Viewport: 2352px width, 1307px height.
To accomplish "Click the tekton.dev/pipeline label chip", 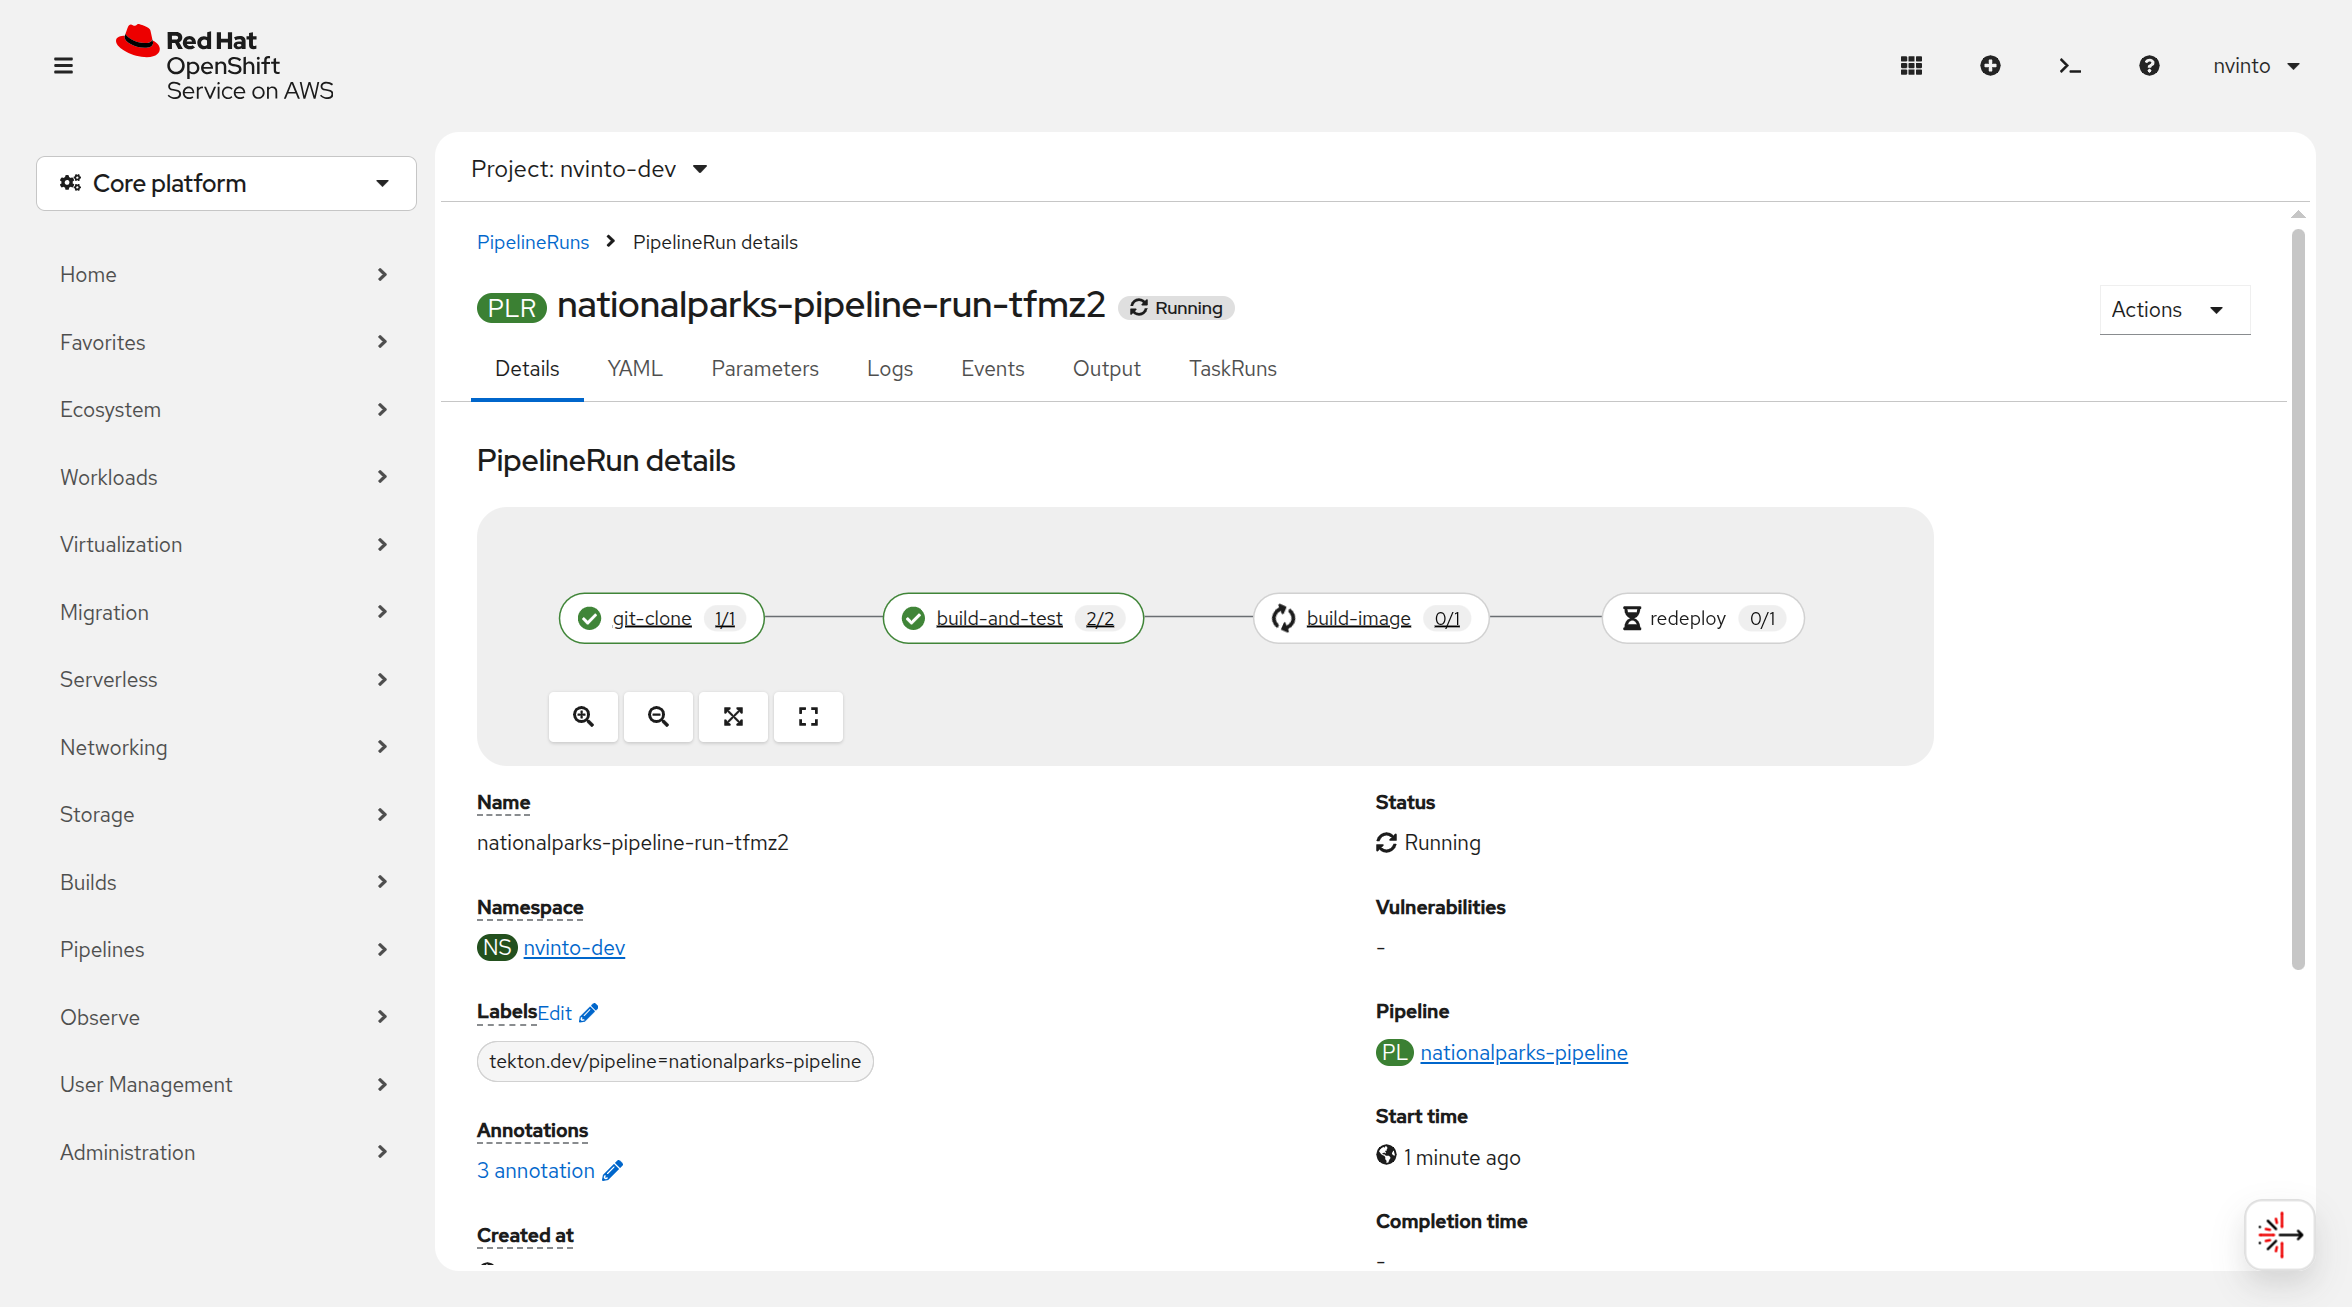I will (x=675, y=1061).
